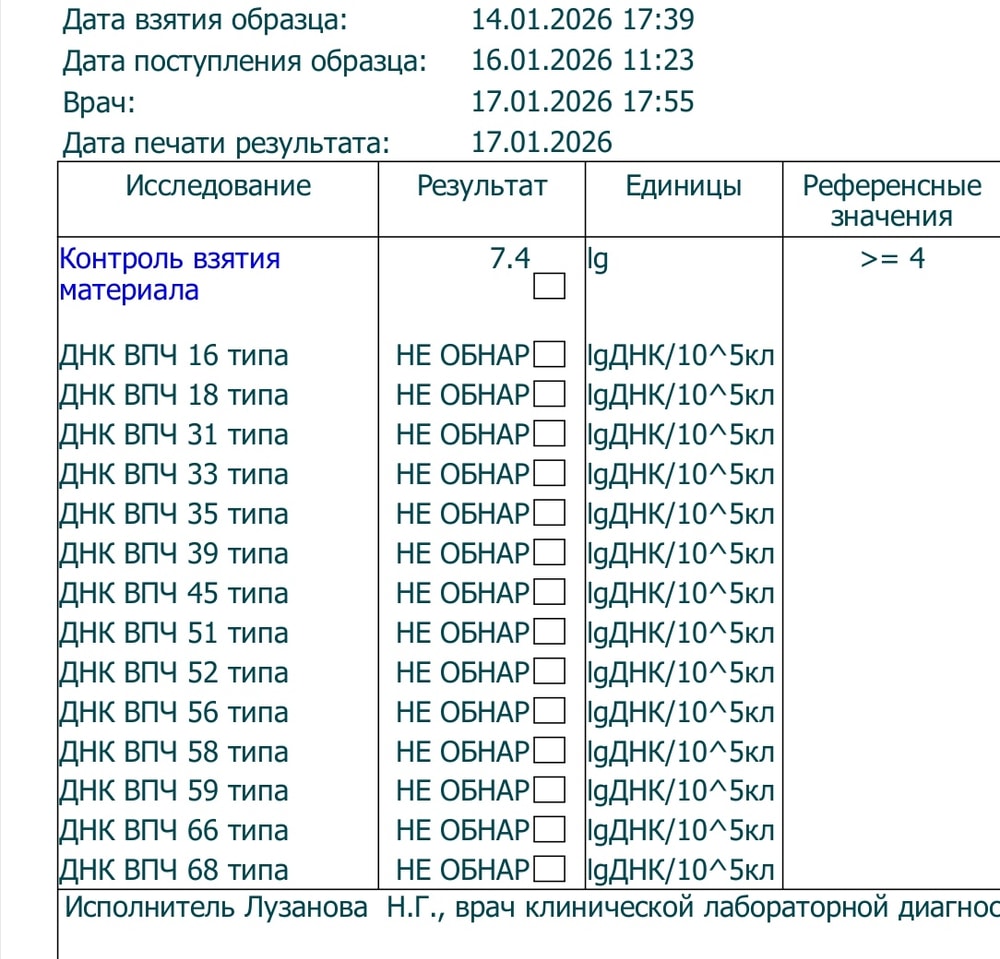Click the Результат column header
The height and width of the screenshot is (959, 1000).
pos(482,186)
